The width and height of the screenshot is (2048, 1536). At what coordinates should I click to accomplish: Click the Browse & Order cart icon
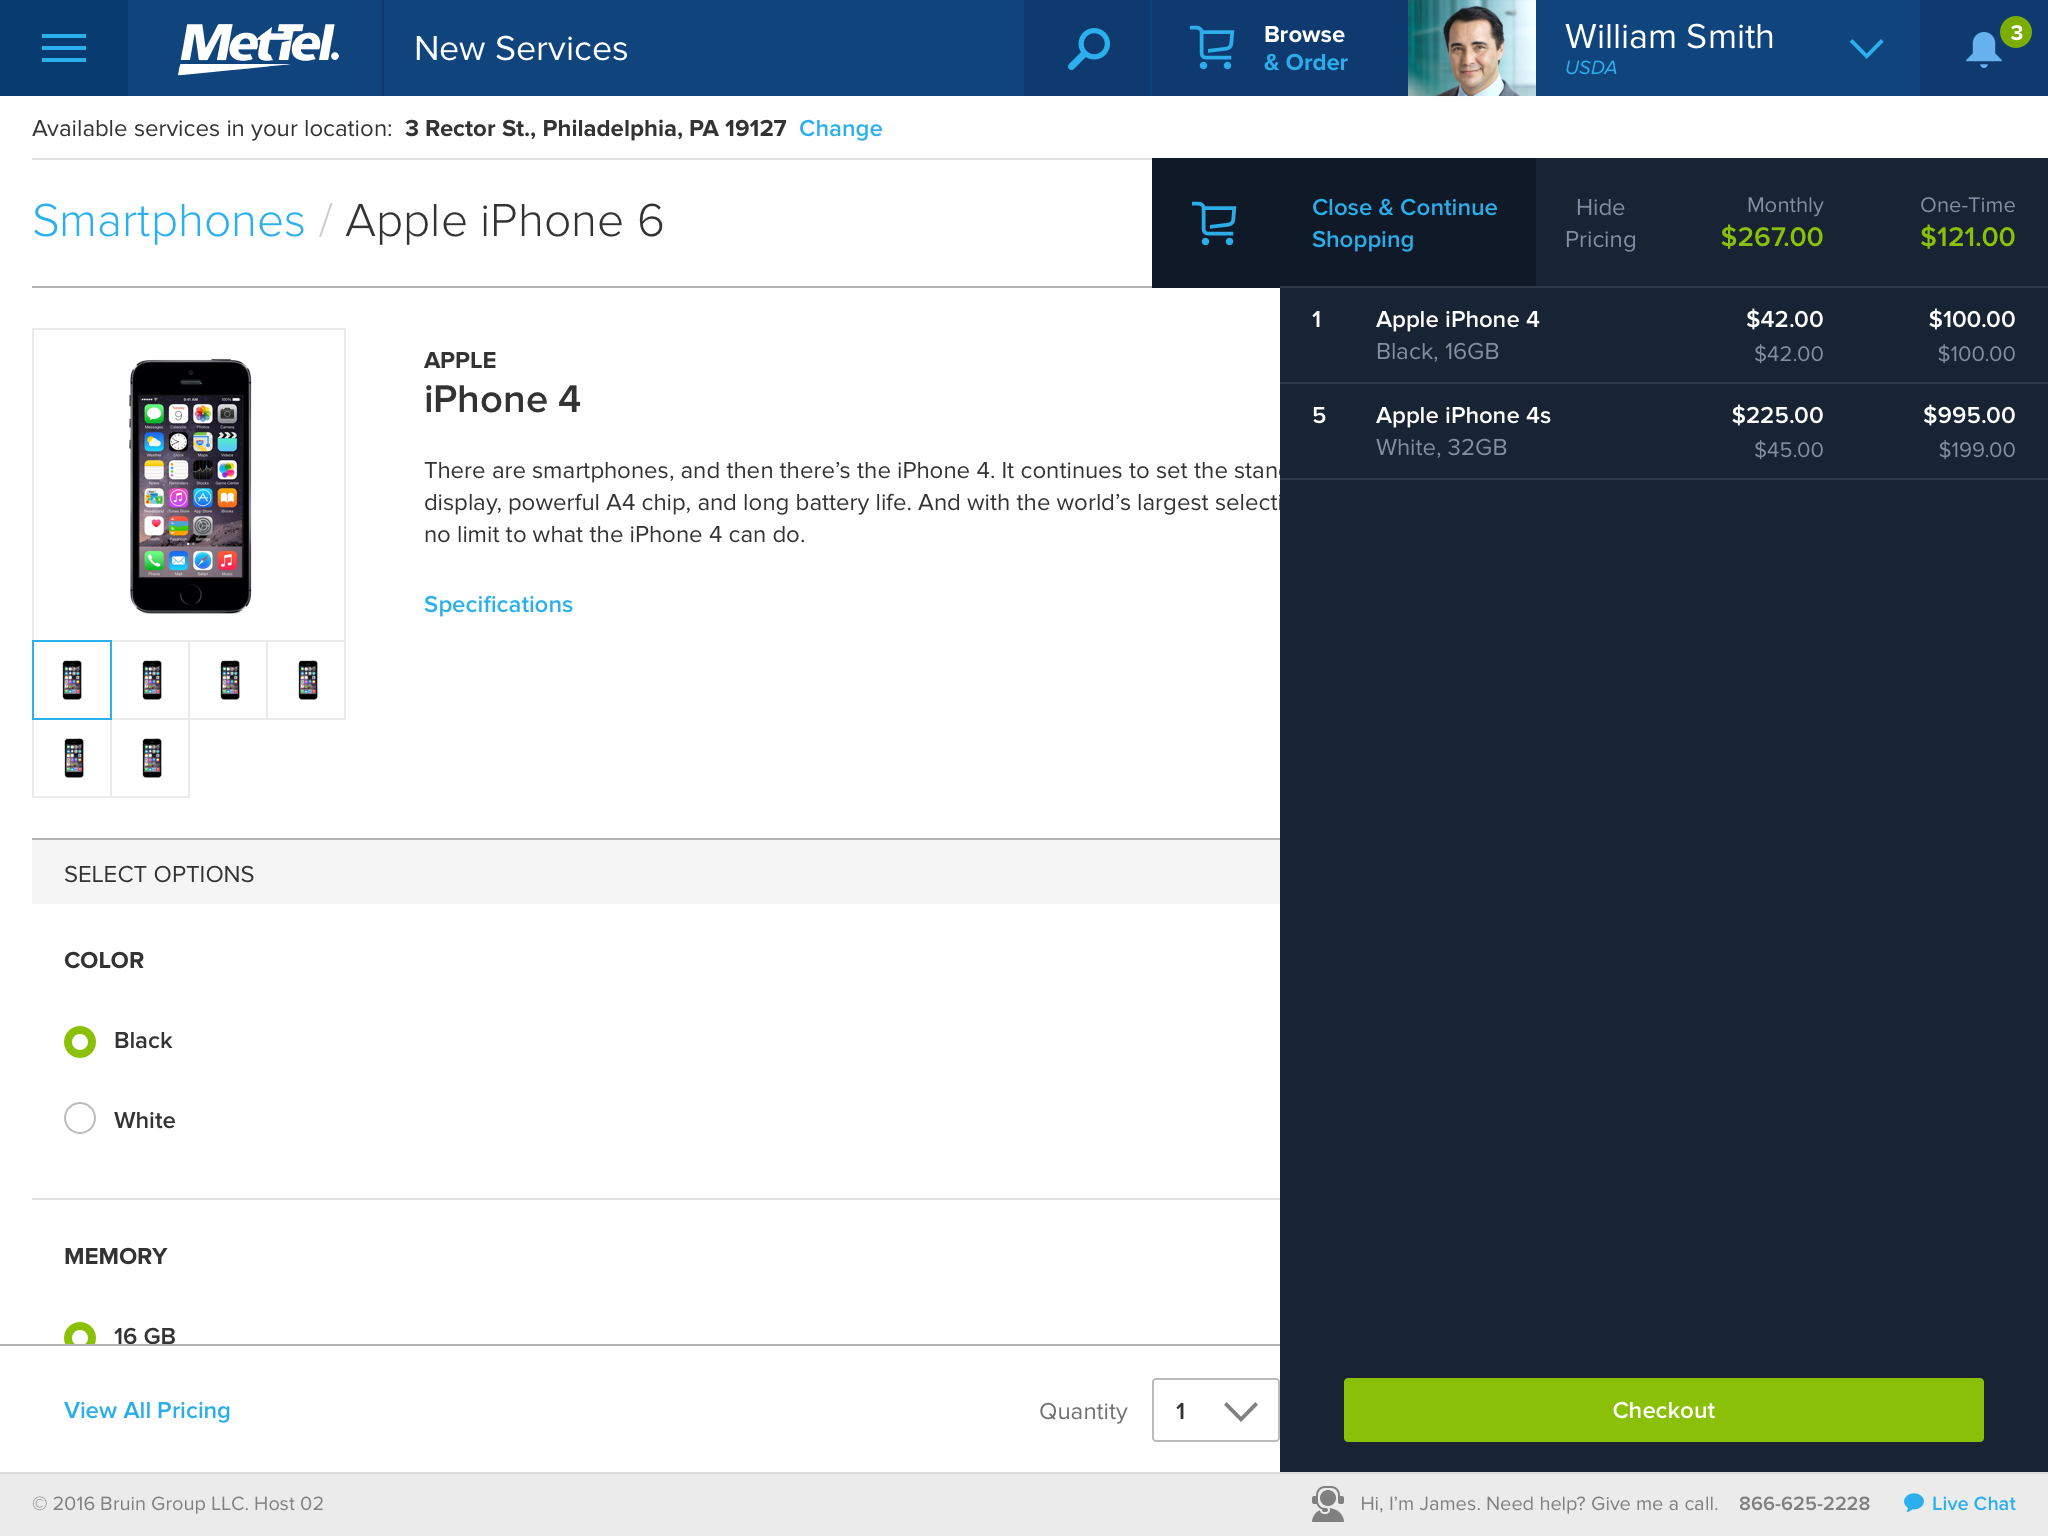coord(1212,48)
